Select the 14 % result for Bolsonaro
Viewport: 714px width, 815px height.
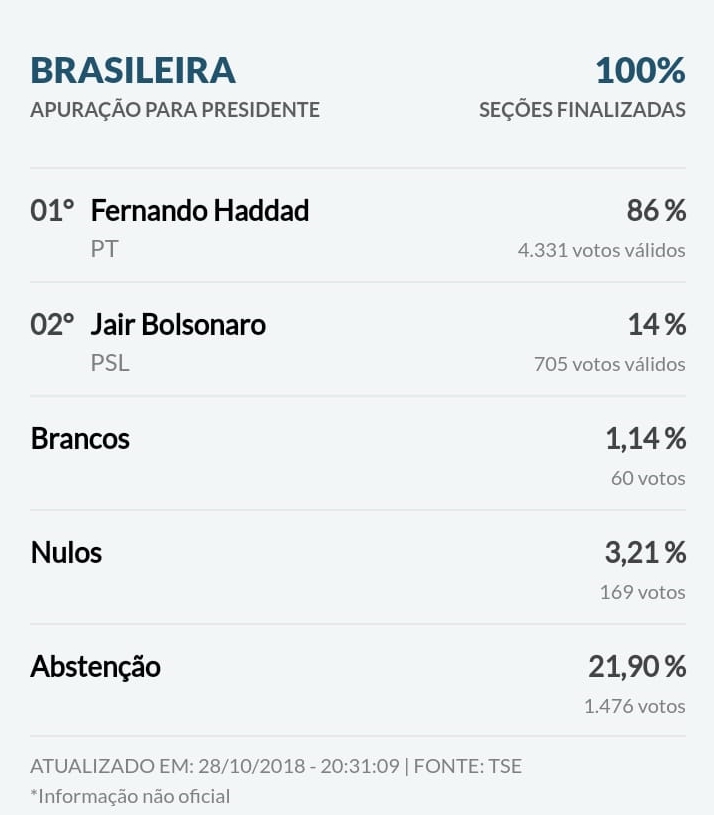click(657, 324)
